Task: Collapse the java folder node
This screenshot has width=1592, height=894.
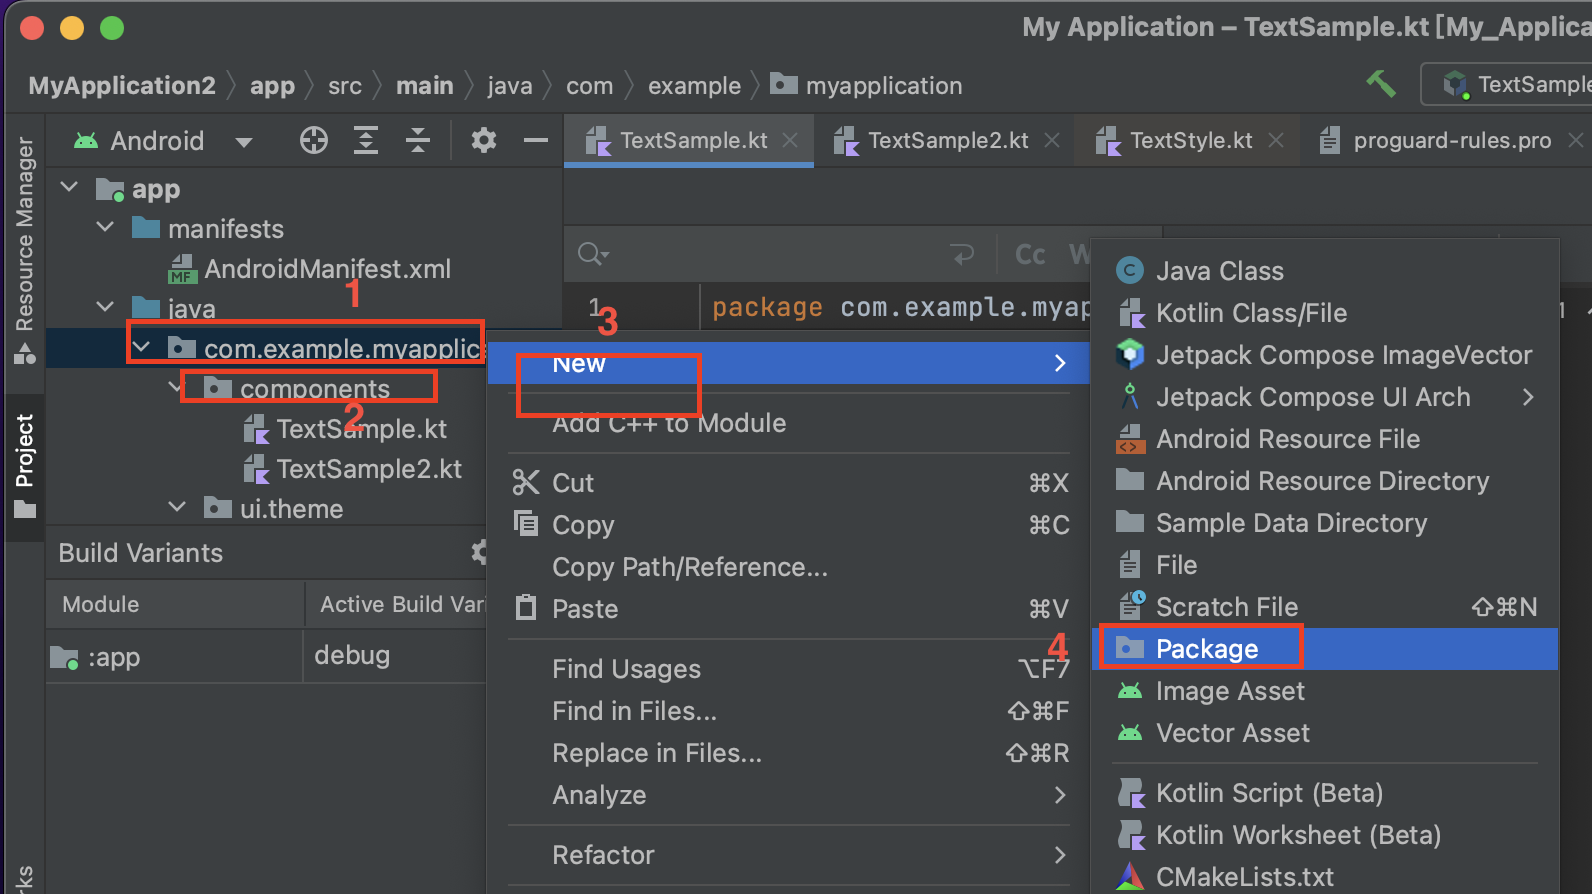Action: (105, 307)
